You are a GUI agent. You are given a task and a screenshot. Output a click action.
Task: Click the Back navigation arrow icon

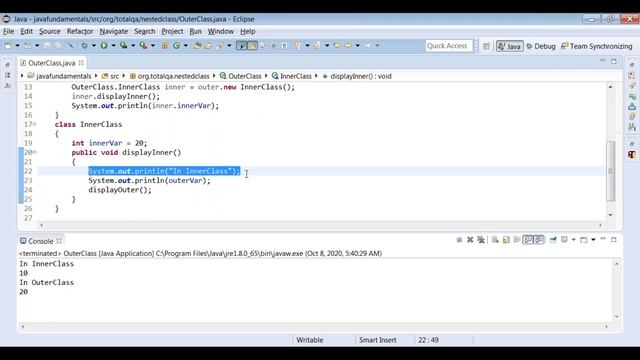point(348,46)
